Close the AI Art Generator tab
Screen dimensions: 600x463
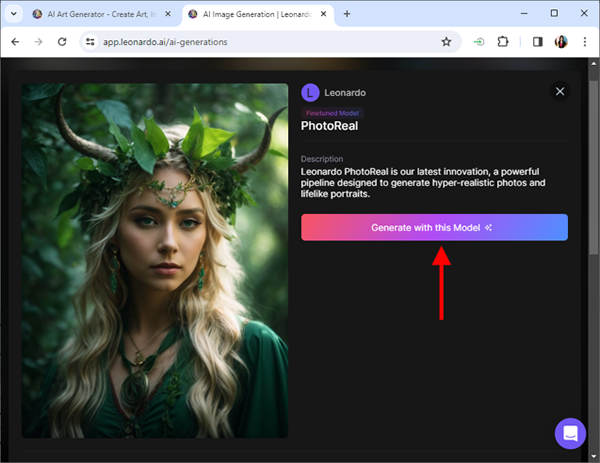[x=168, y=14]
